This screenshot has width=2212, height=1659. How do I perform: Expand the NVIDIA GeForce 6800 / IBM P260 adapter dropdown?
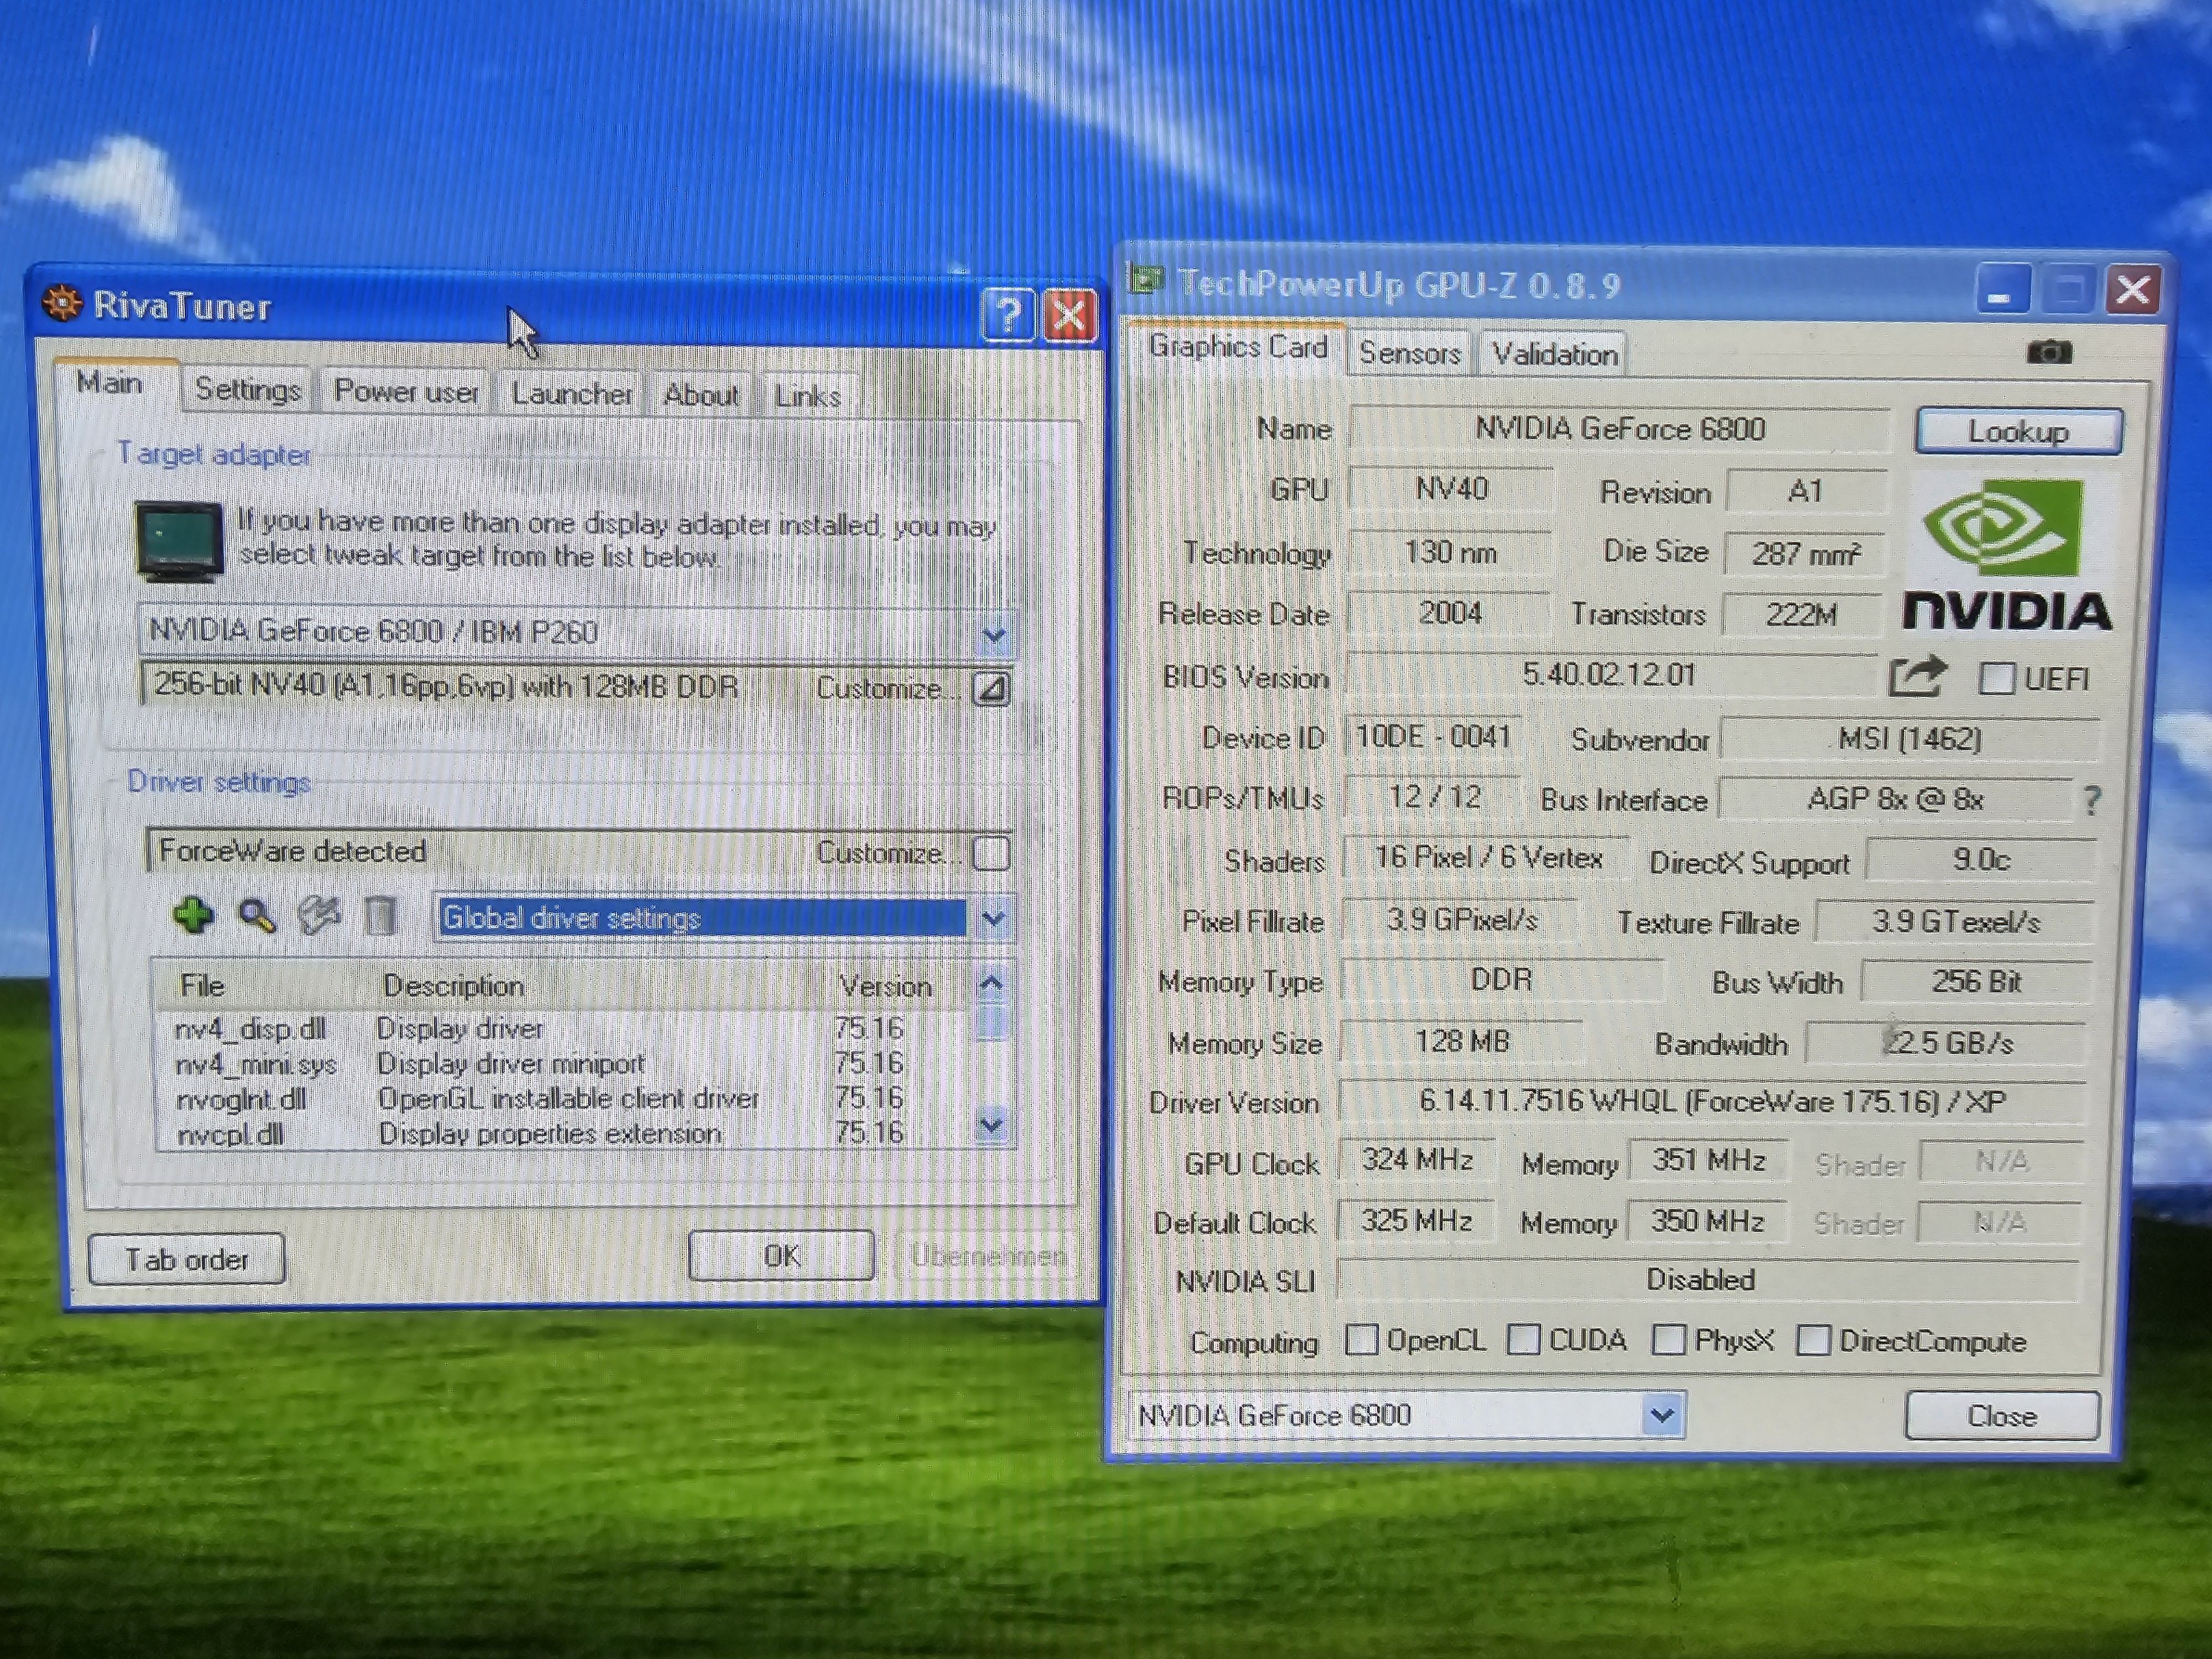pos(993,634)
